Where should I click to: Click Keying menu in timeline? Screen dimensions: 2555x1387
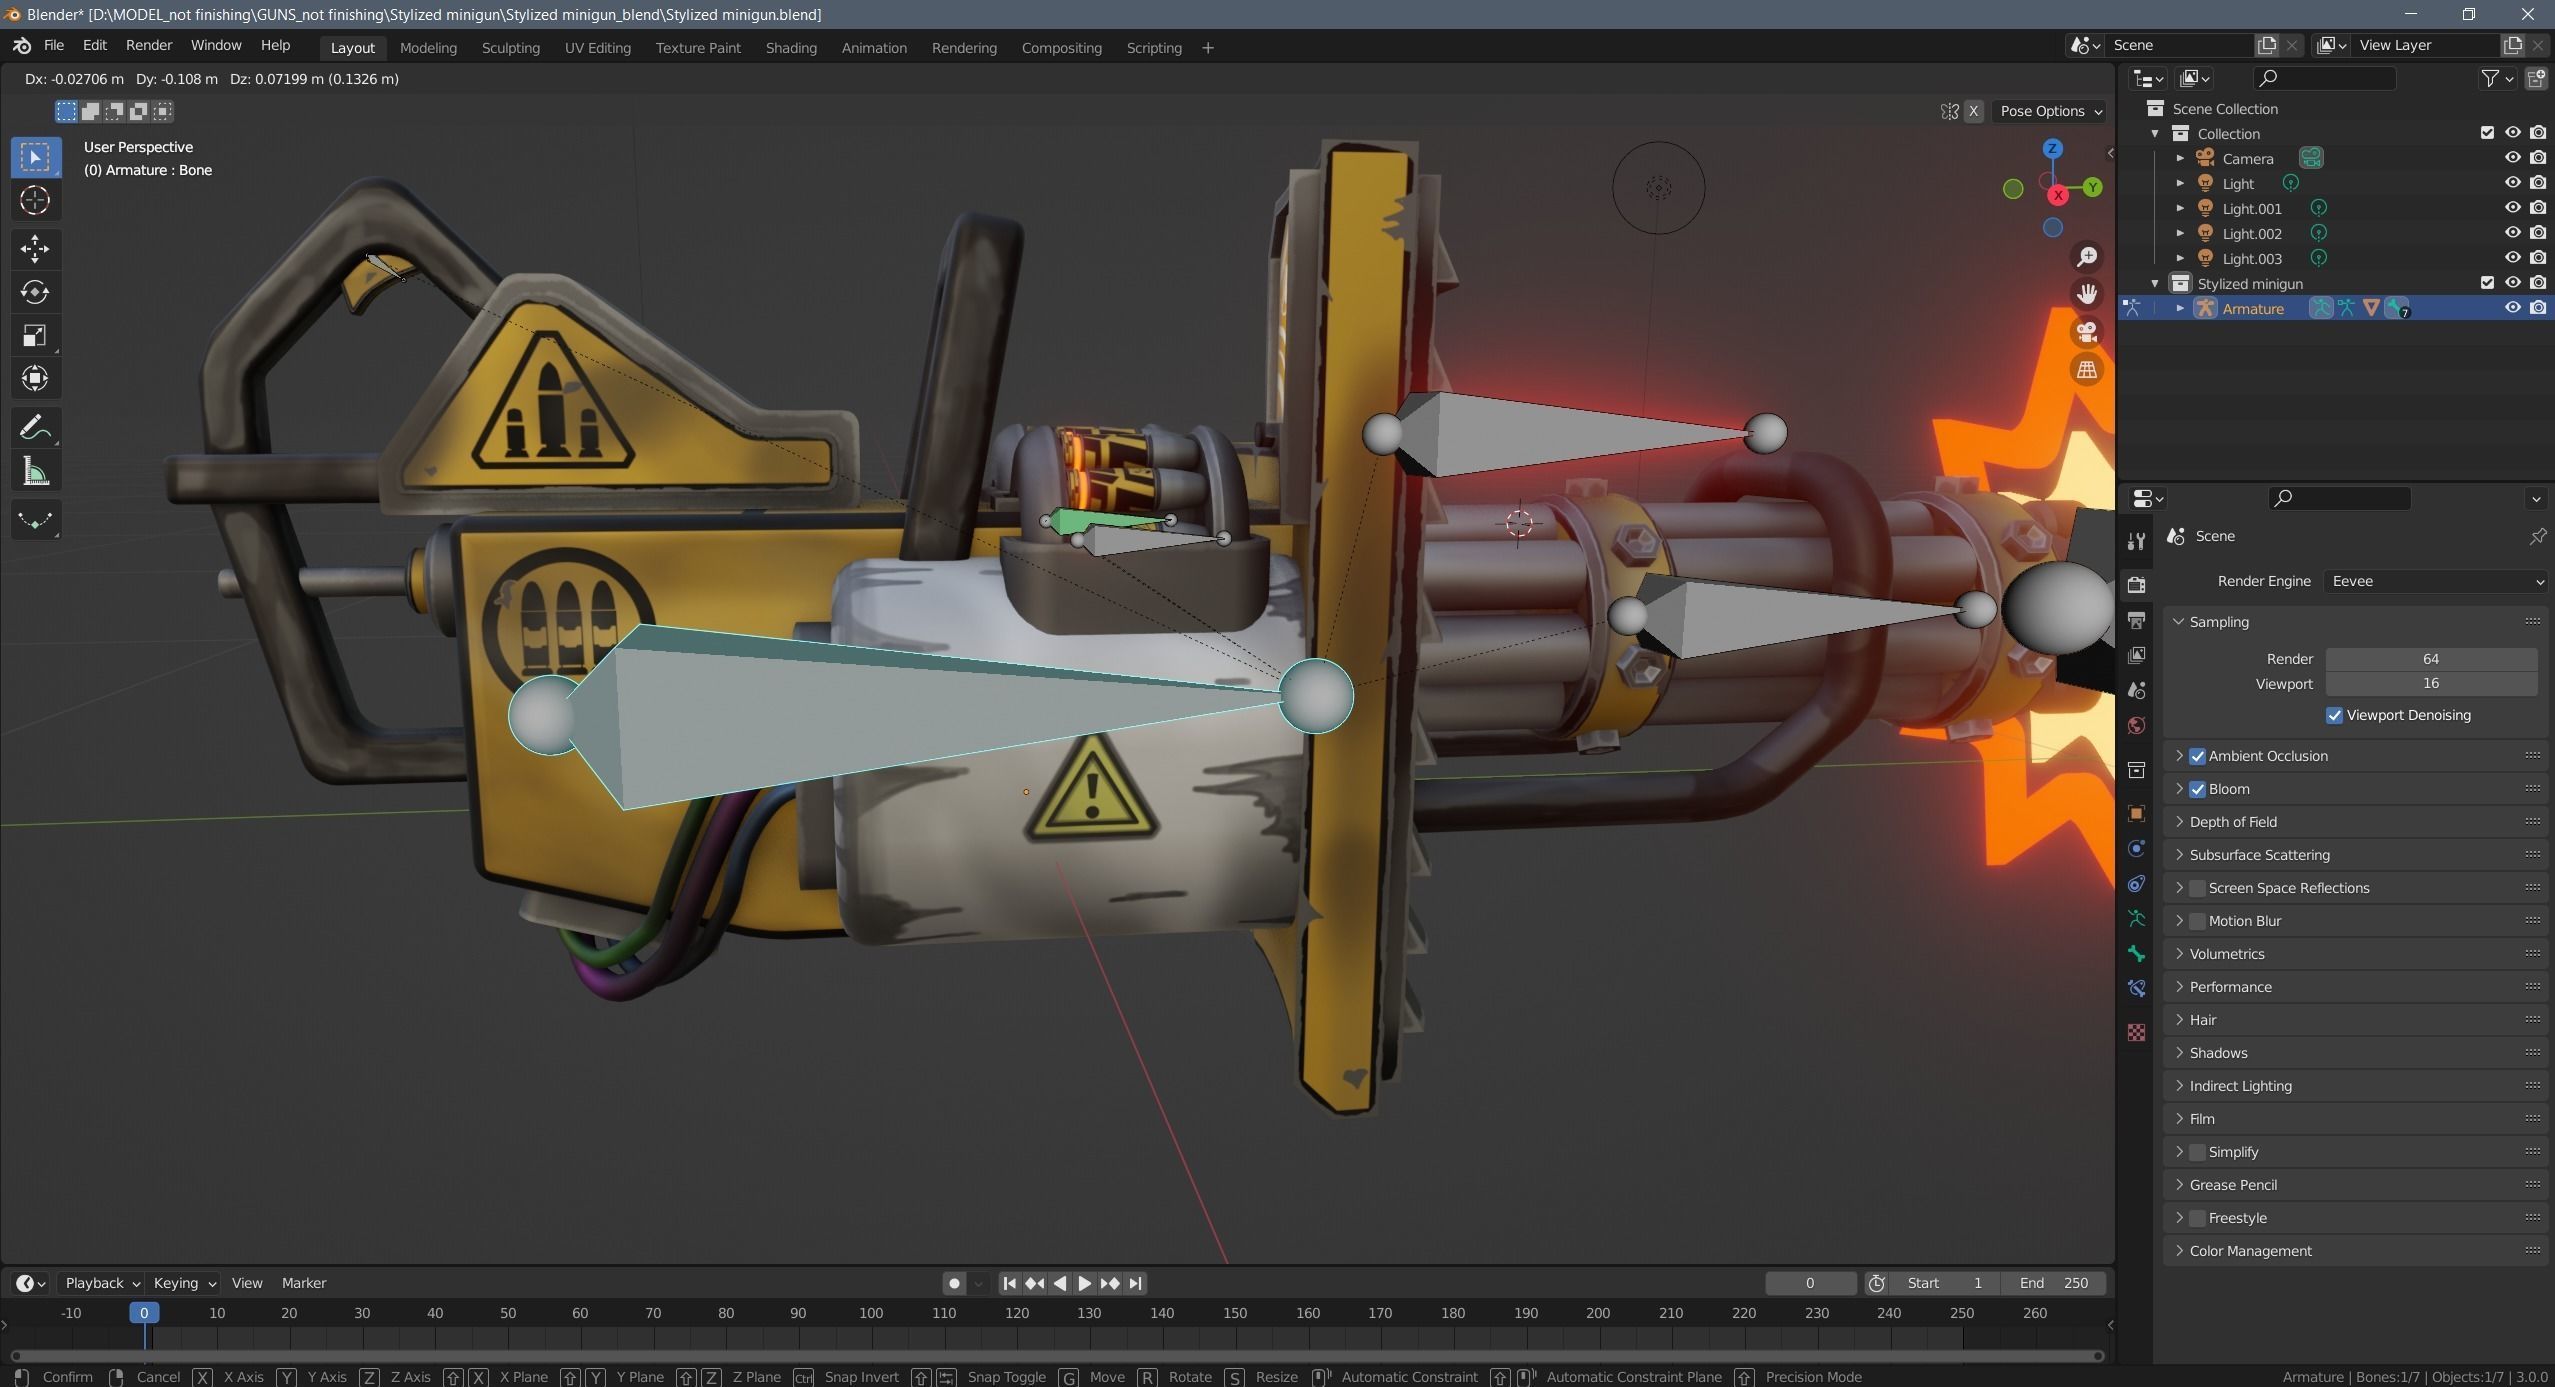[x=184, y=1283]
